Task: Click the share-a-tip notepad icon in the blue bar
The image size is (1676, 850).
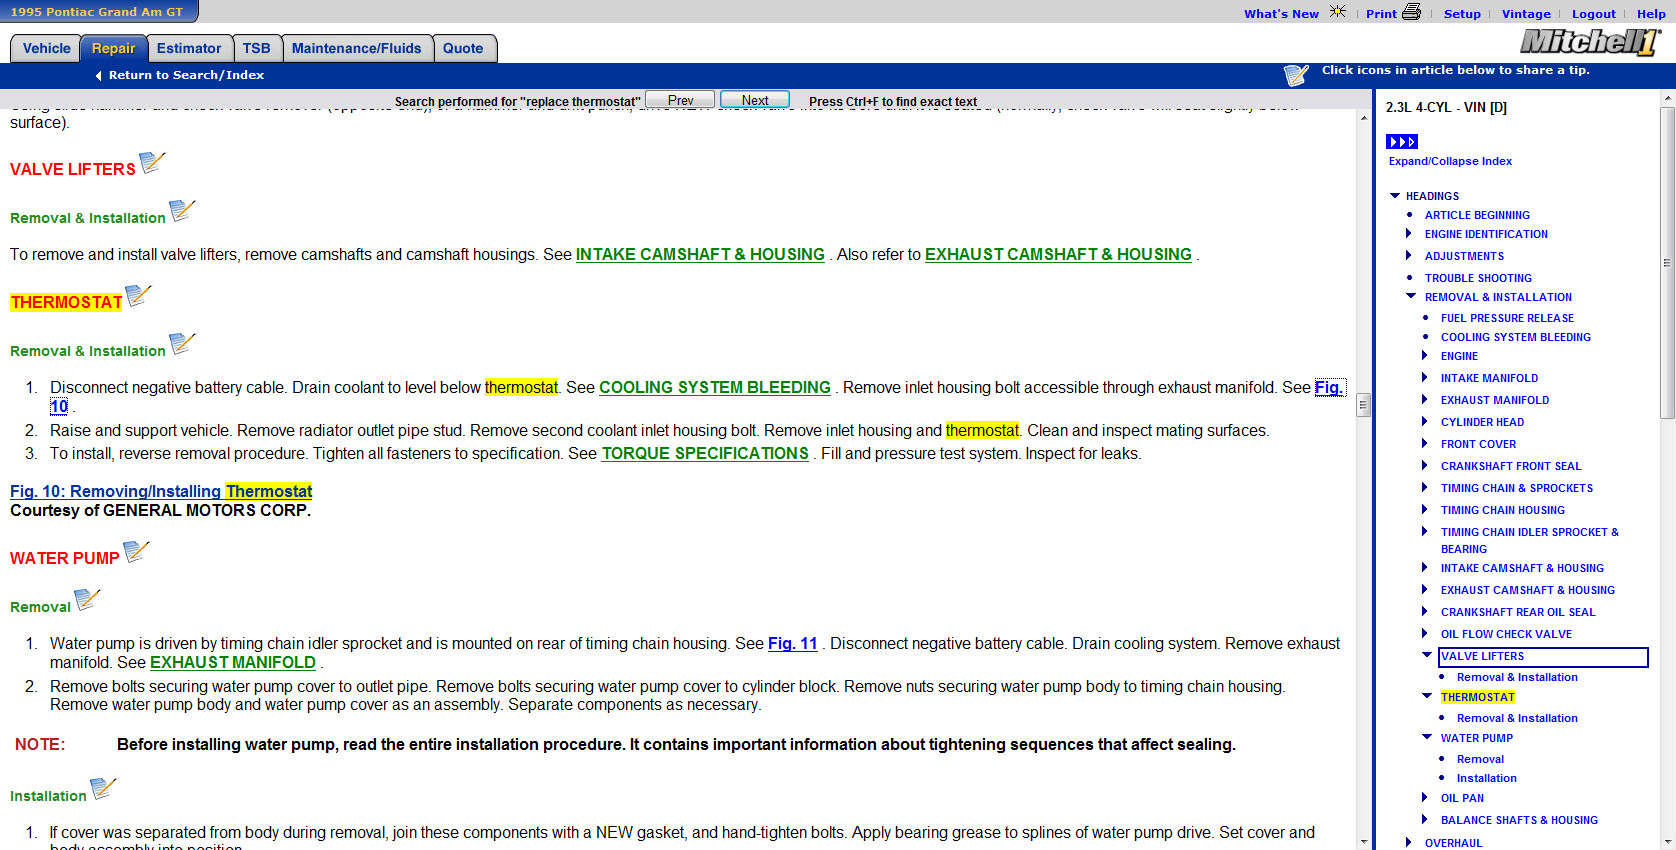Action: [x=1296, y=75]
